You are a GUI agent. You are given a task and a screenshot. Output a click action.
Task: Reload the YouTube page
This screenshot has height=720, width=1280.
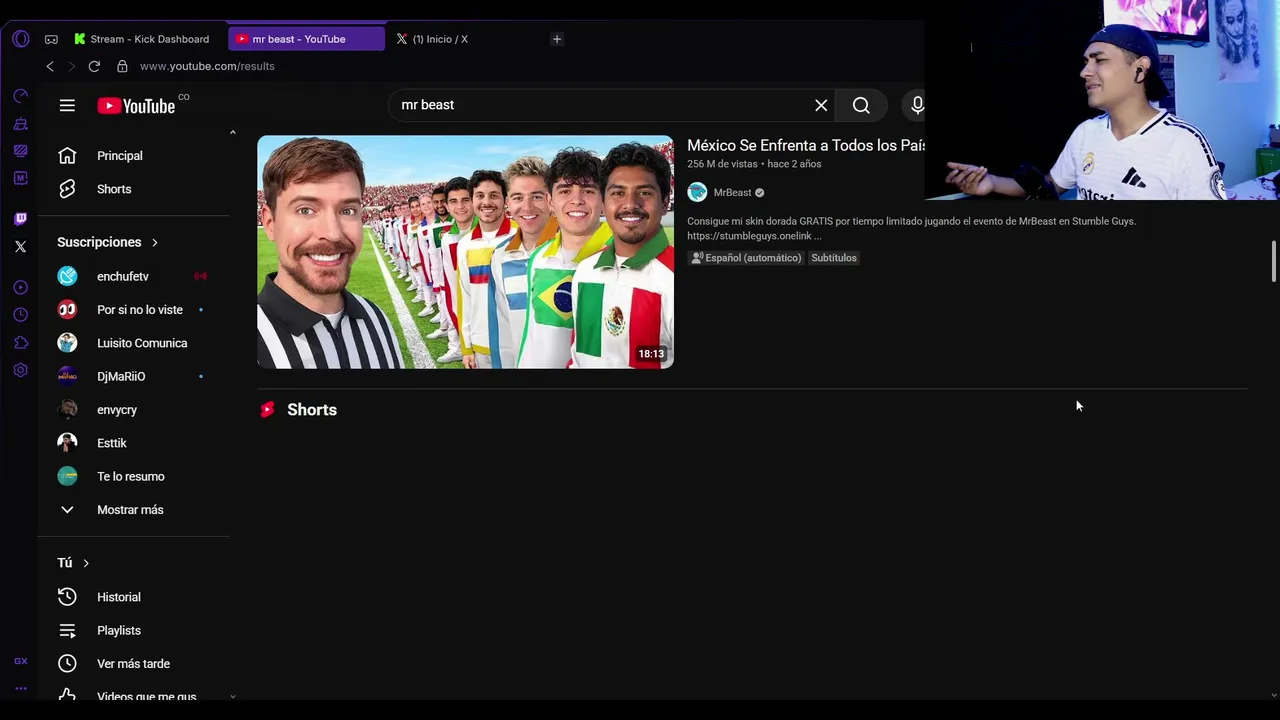94,66
